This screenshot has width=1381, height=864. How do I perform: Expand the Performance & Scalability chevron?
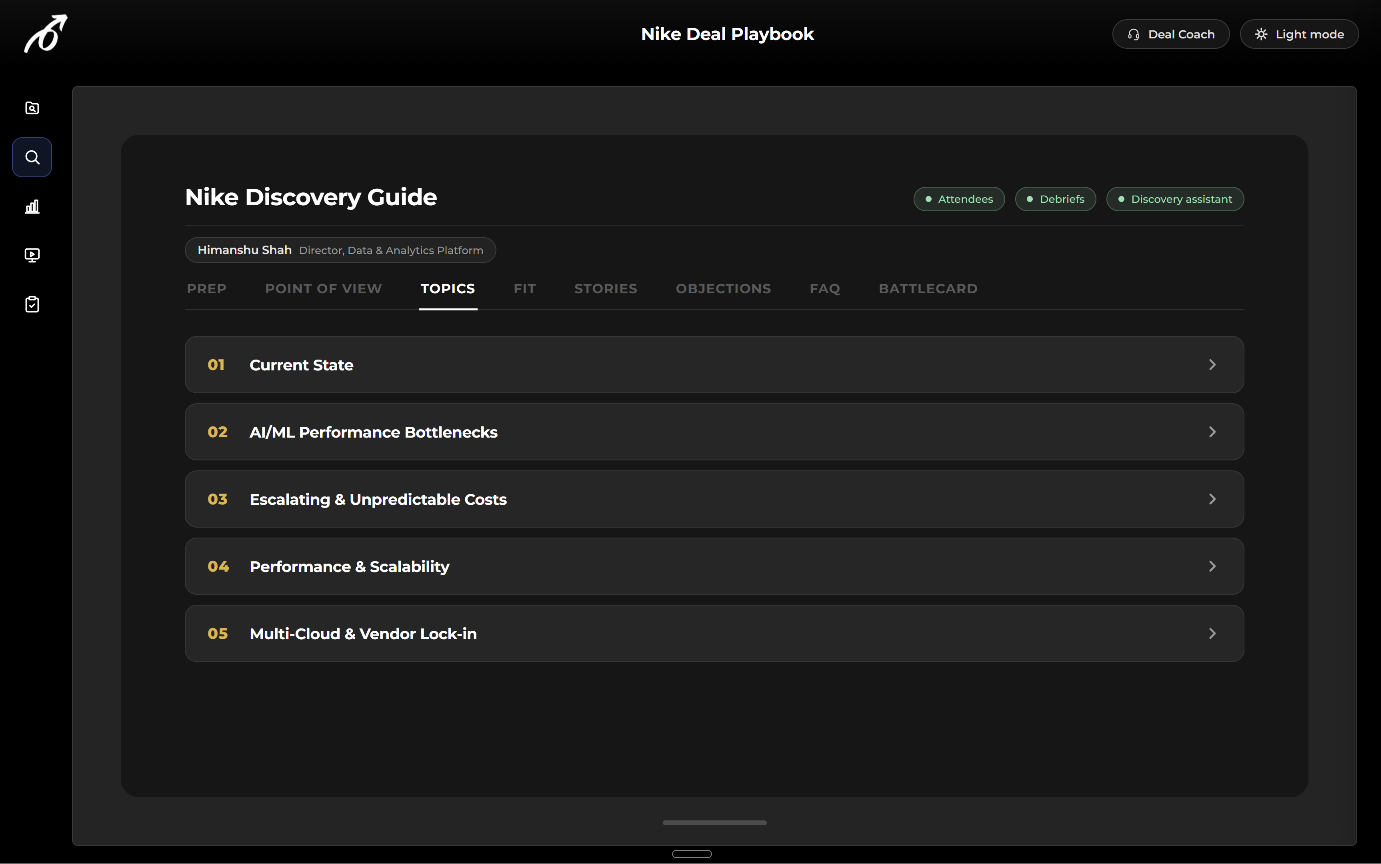1212,566
